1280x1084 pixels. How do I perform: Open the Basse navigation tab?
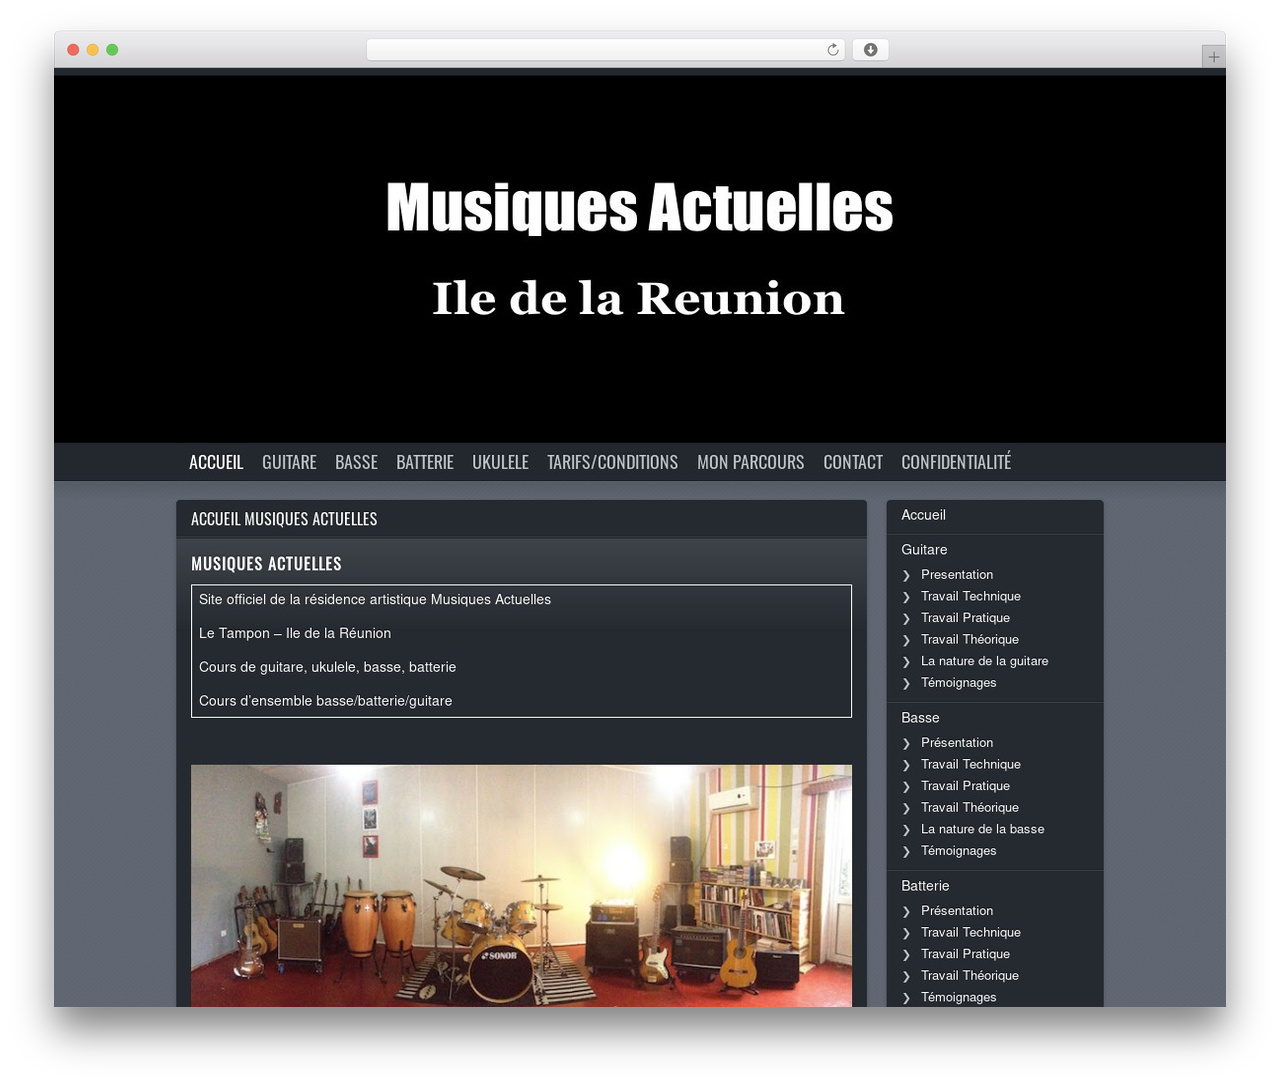coord(356,462)
